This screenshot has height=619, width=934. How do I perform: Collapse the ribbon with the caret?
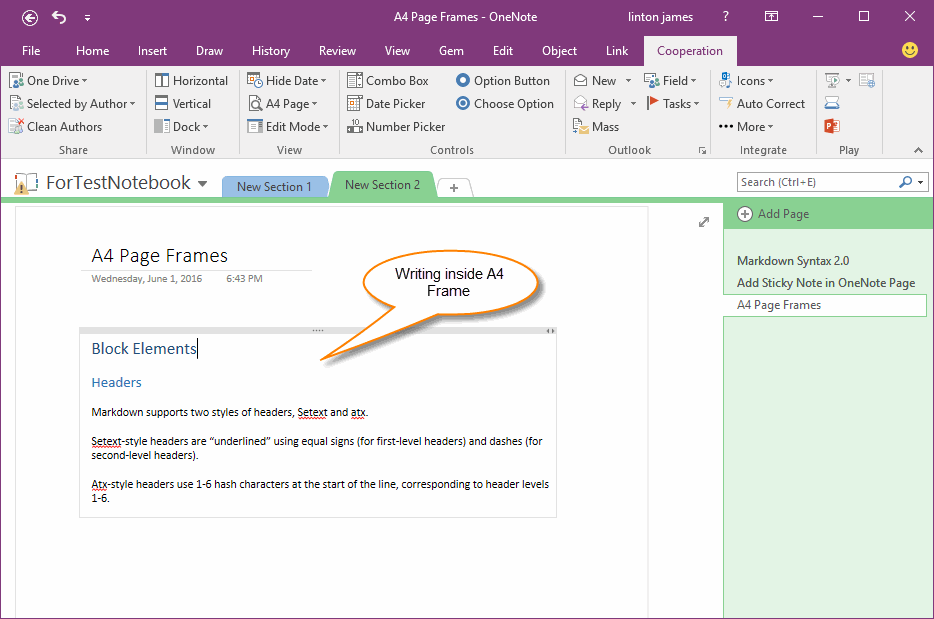pyautogui.click(x=918, y=151)
